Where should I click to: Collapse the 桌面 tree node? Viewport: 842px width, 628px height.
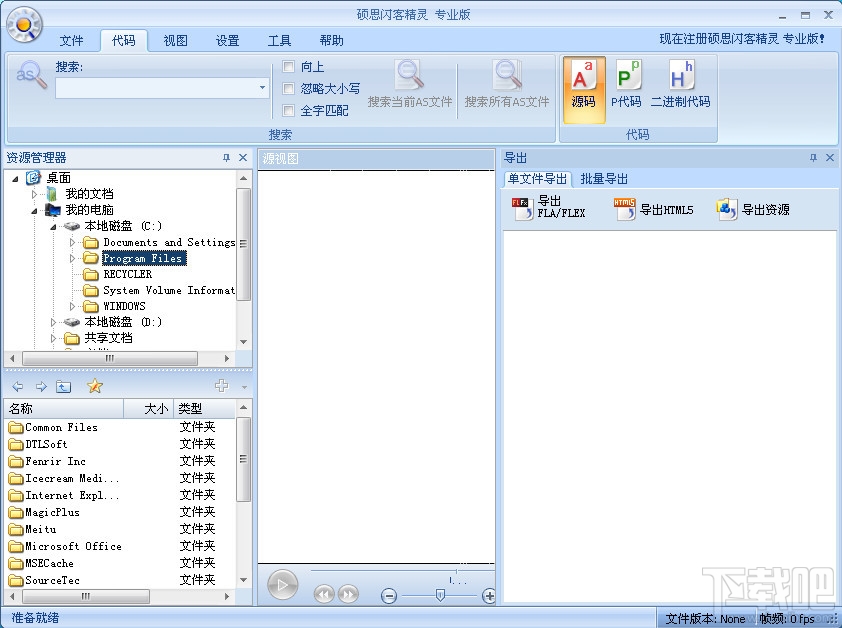pyautogui.click(x=15, y=179)
